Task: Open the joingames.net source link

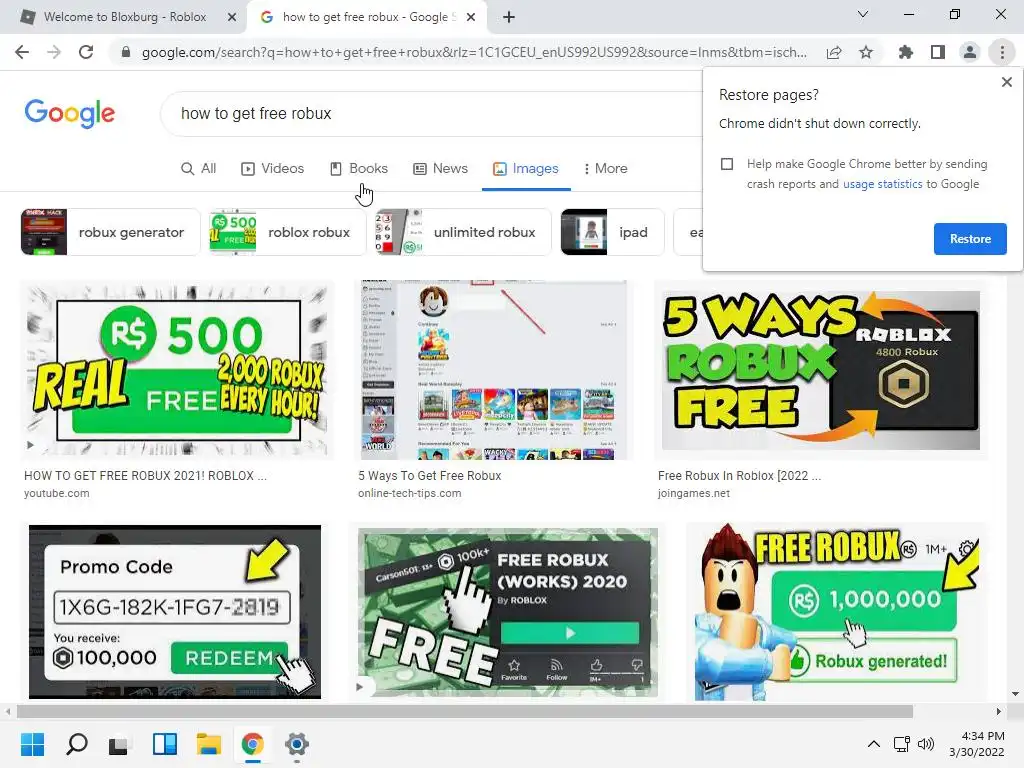Action: (x=694, y=493)
